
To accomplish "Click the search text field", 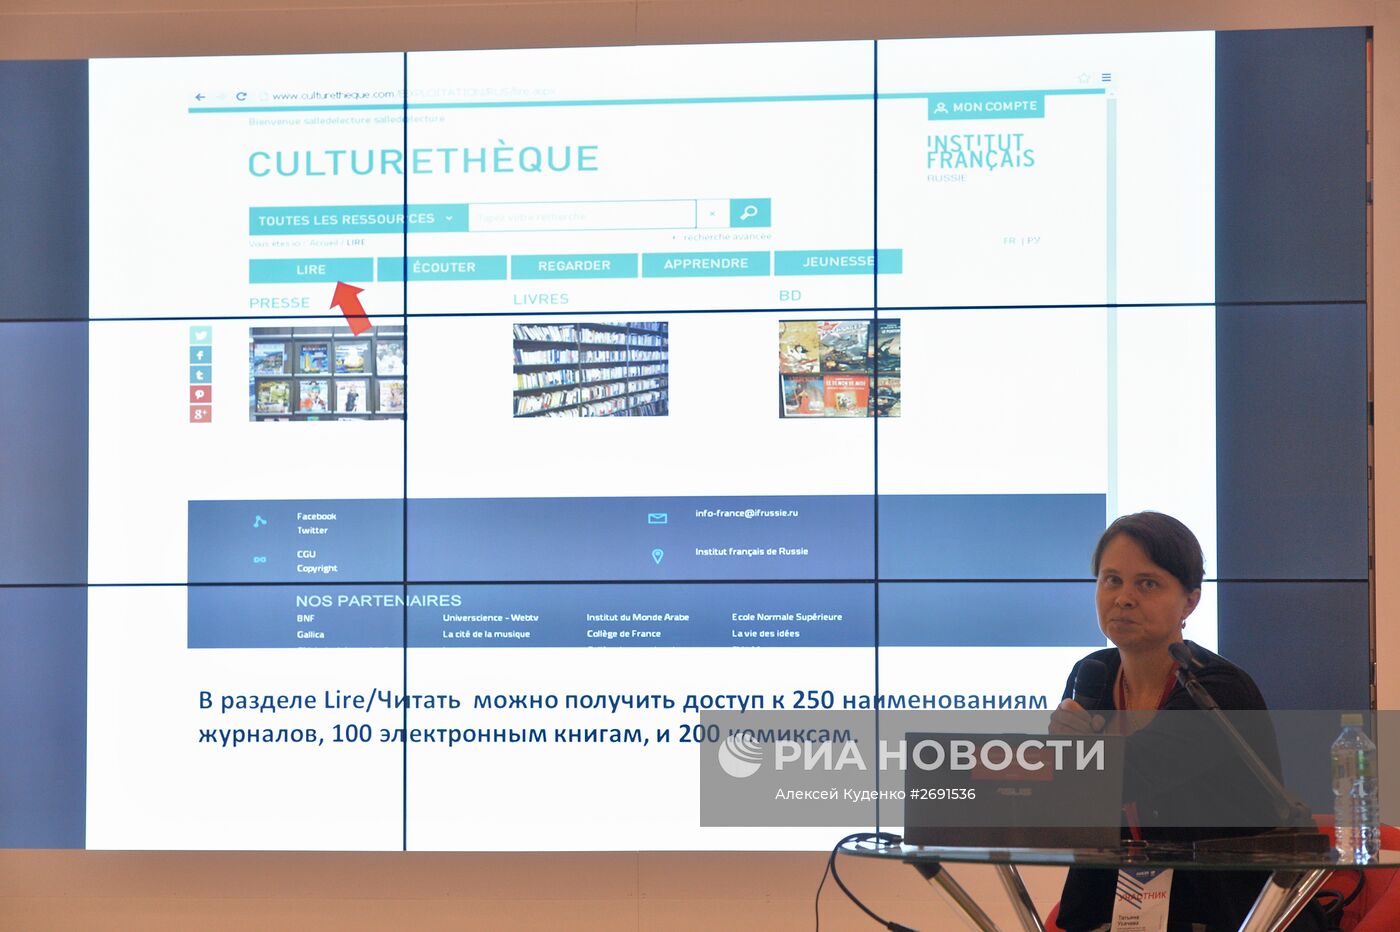I will click(x=582, y=216).
